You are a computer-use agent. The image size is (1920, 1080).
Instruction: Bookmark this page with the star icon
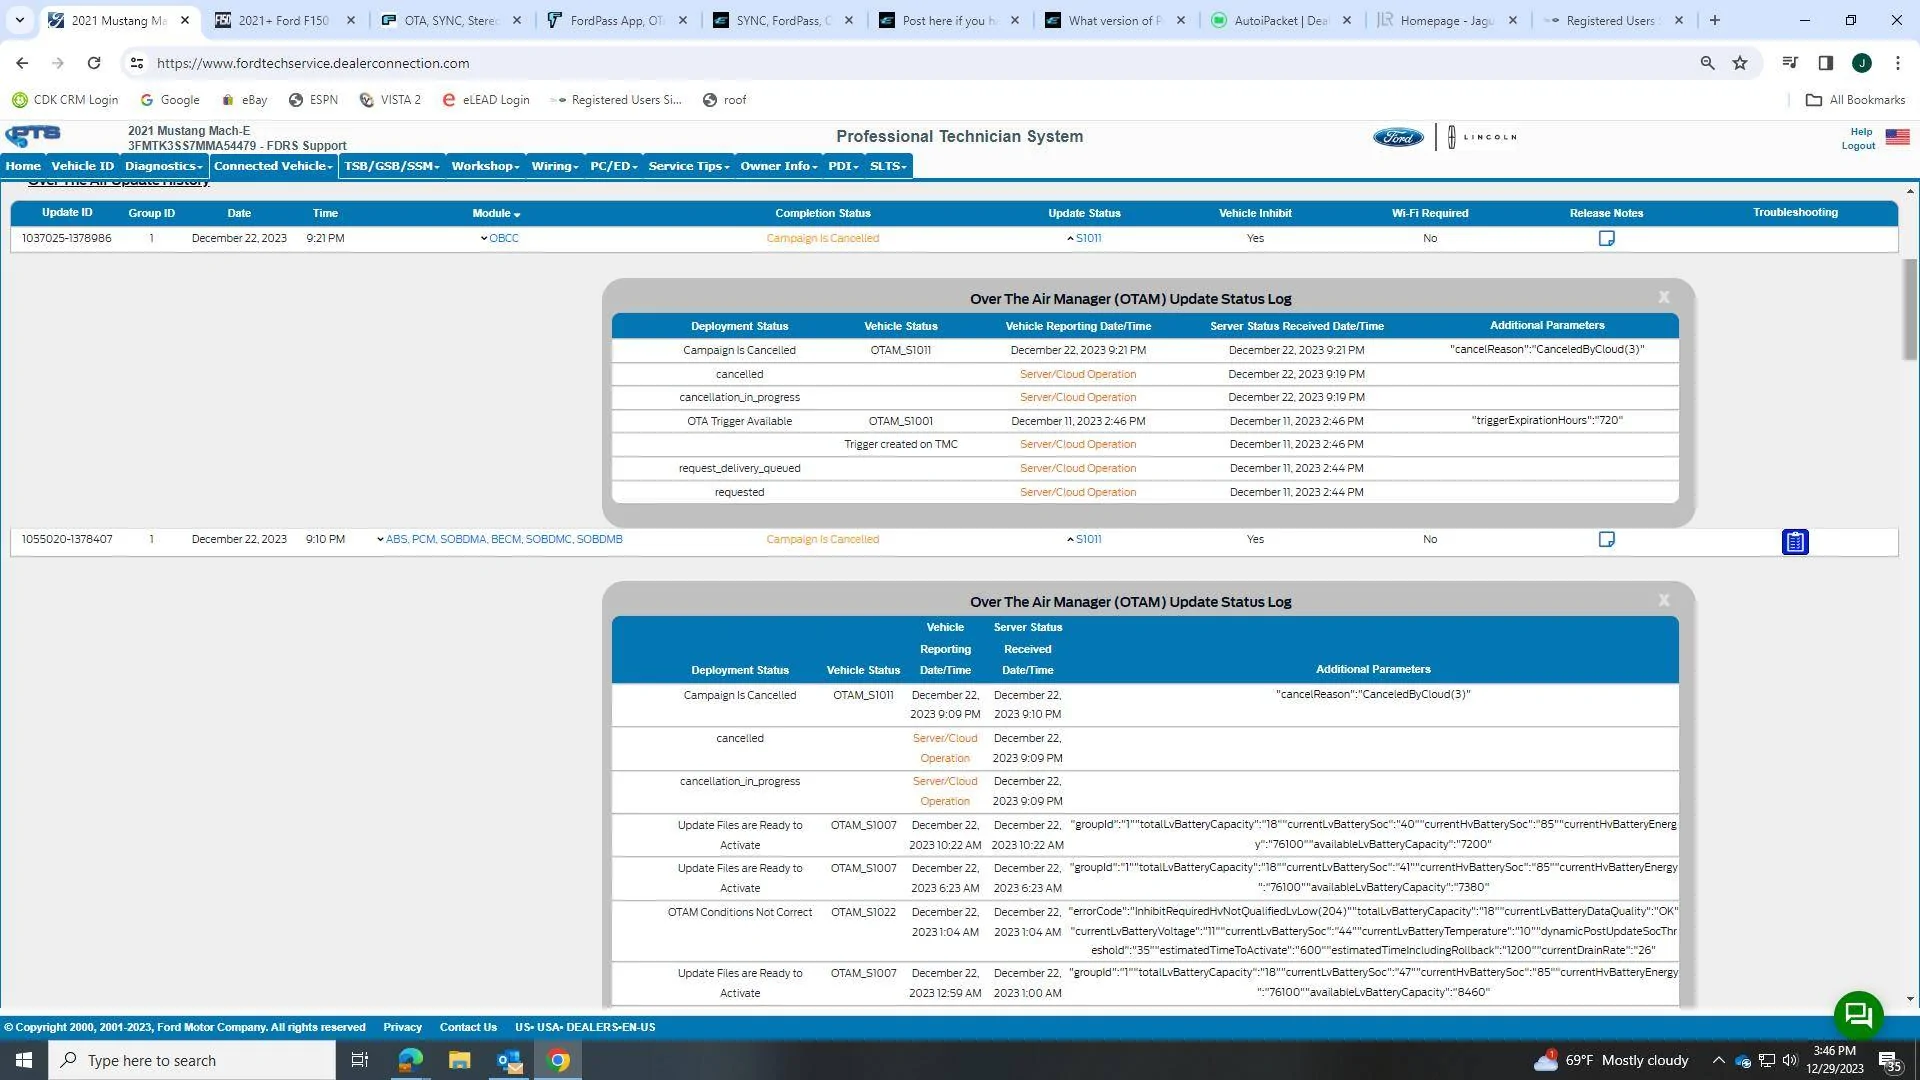(1740, 63)
